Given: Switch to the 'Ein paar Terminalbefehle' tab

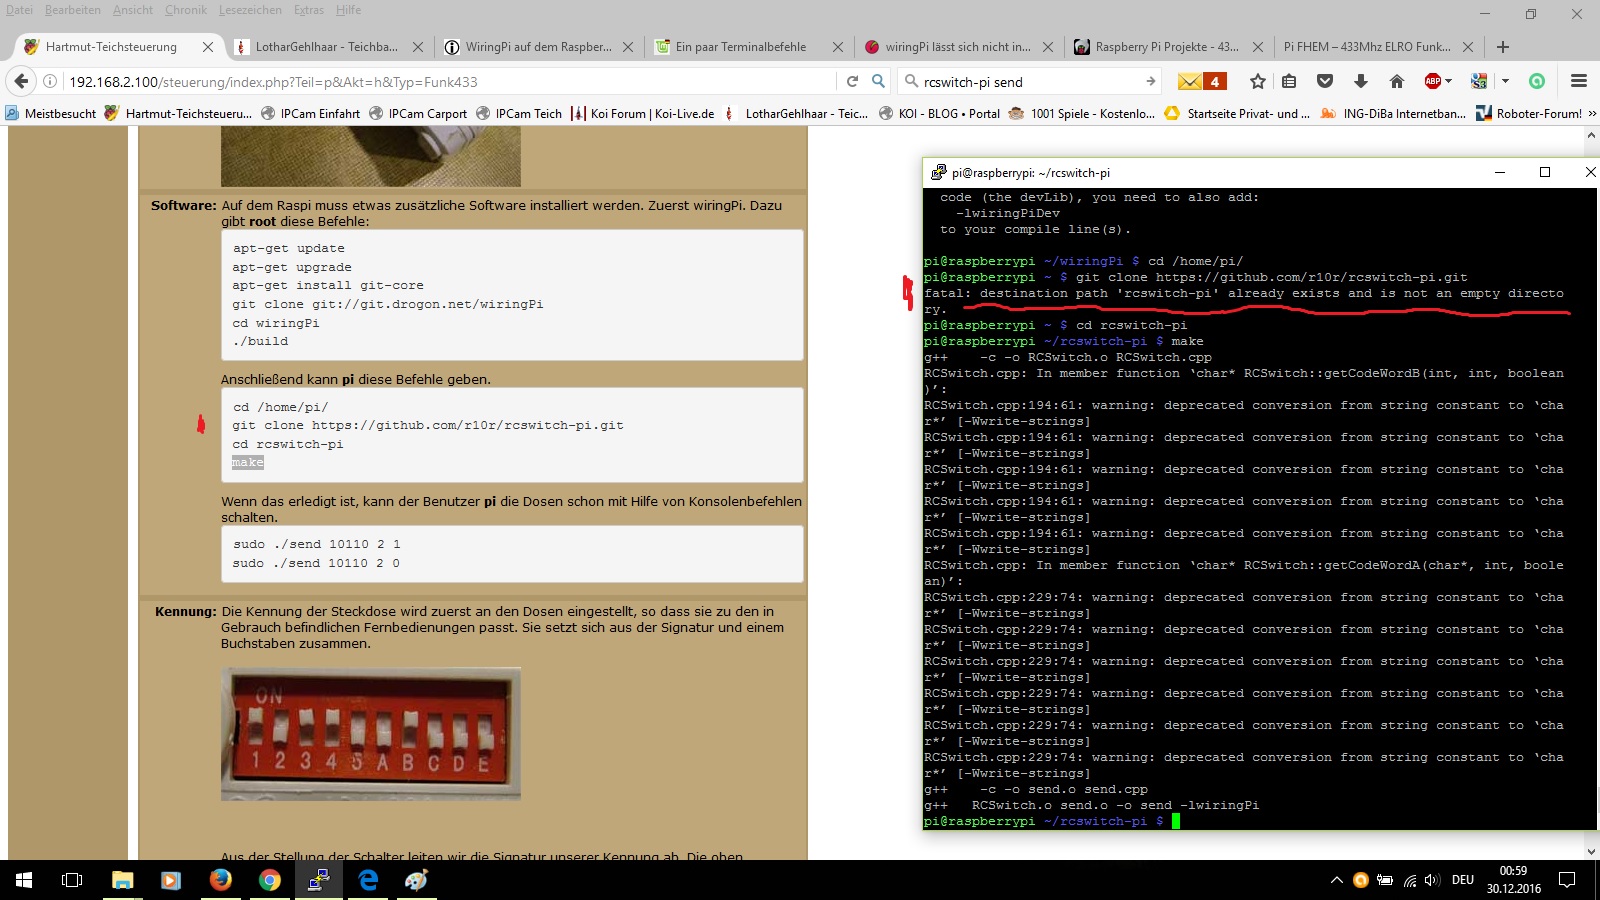Looking at the screenshot, I should click(x=740, y=47).
